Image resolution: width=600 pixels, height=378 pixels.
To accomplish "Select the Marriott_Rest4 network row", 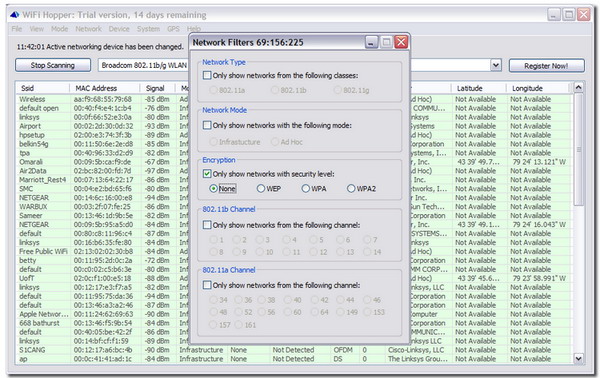I will [294, 180].
